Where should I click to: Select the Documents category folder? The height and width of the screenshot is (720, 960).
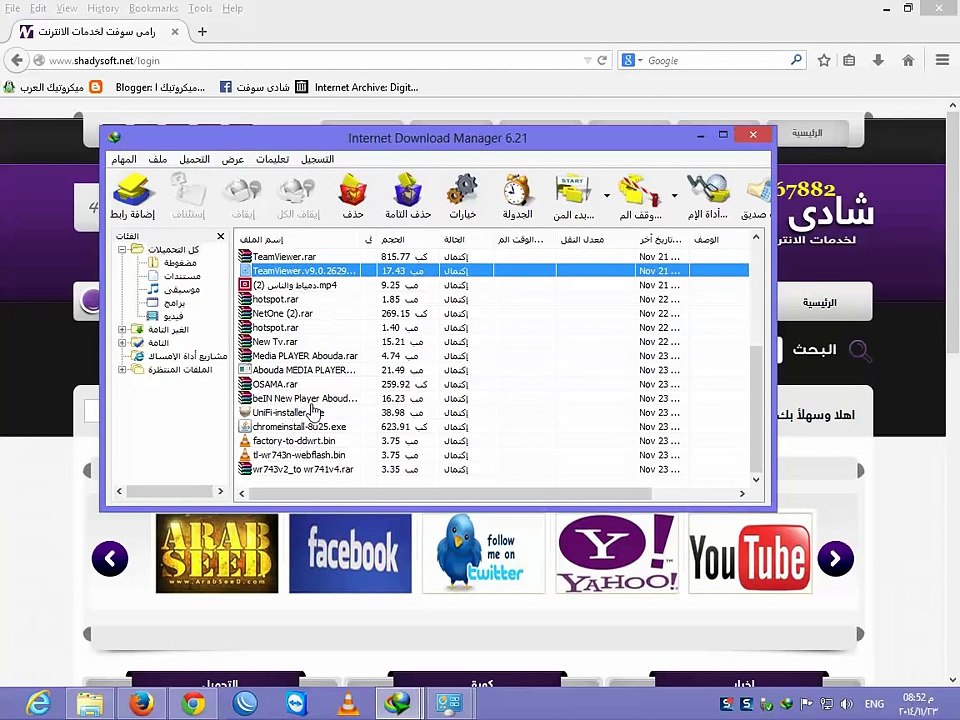174,276
